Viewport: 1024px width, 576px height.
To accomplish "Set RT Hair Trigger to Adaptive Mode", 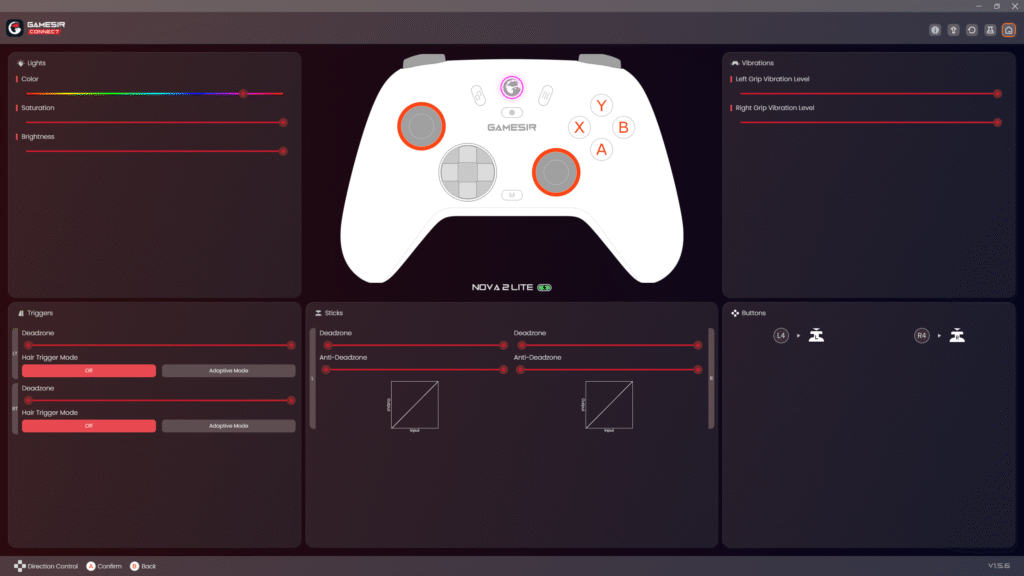I will (229, 426).
